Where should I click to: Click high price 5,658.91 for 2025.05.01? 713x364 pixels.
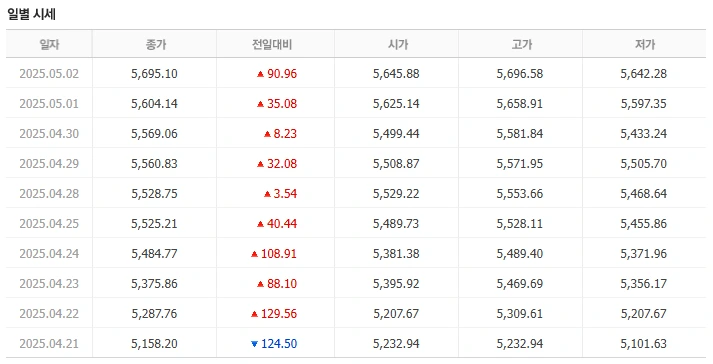pyautogui.click(x=520, y=104)
